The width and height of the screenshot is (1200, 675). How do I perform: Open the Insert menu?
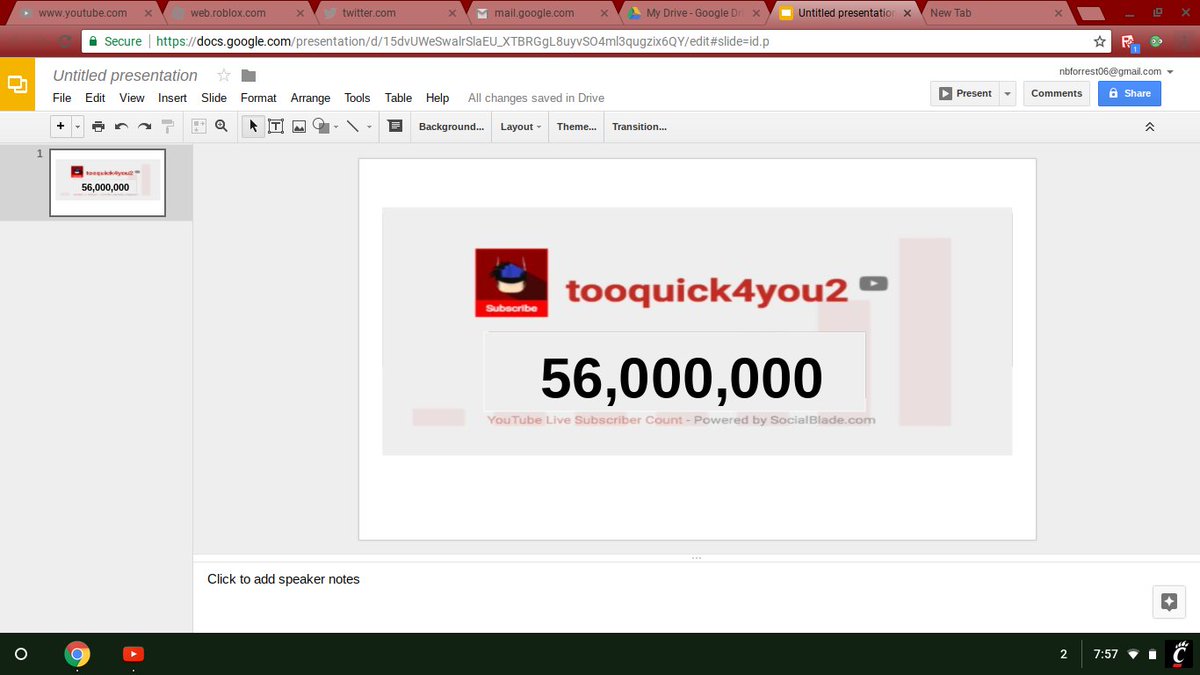coord(172,98)
